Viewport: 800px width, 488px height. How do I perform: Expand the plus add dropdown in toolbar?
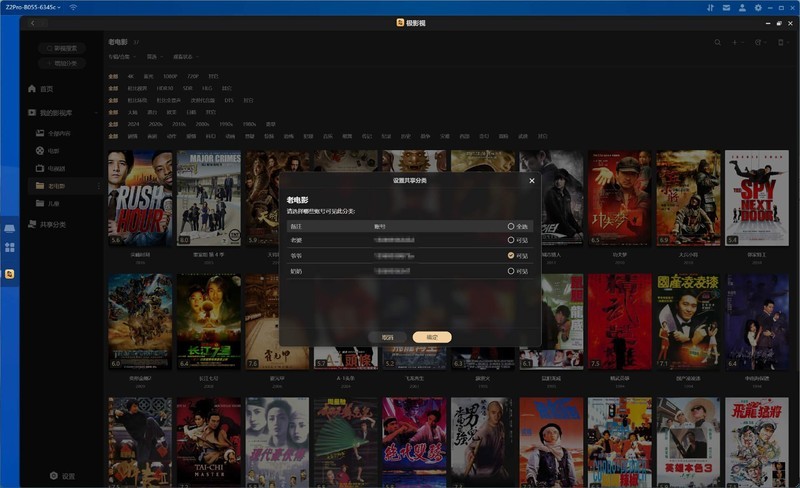(739, 43)
